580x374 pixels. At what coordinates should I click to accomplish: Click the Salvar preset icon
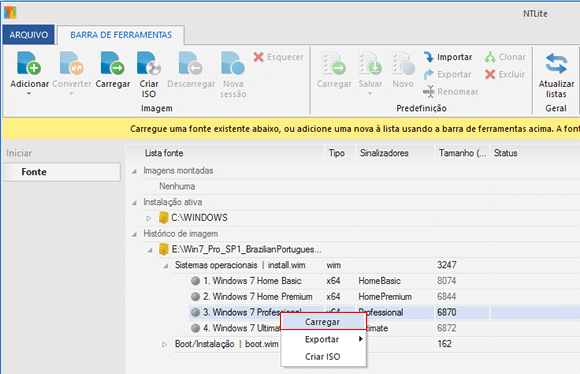(370, 63)
